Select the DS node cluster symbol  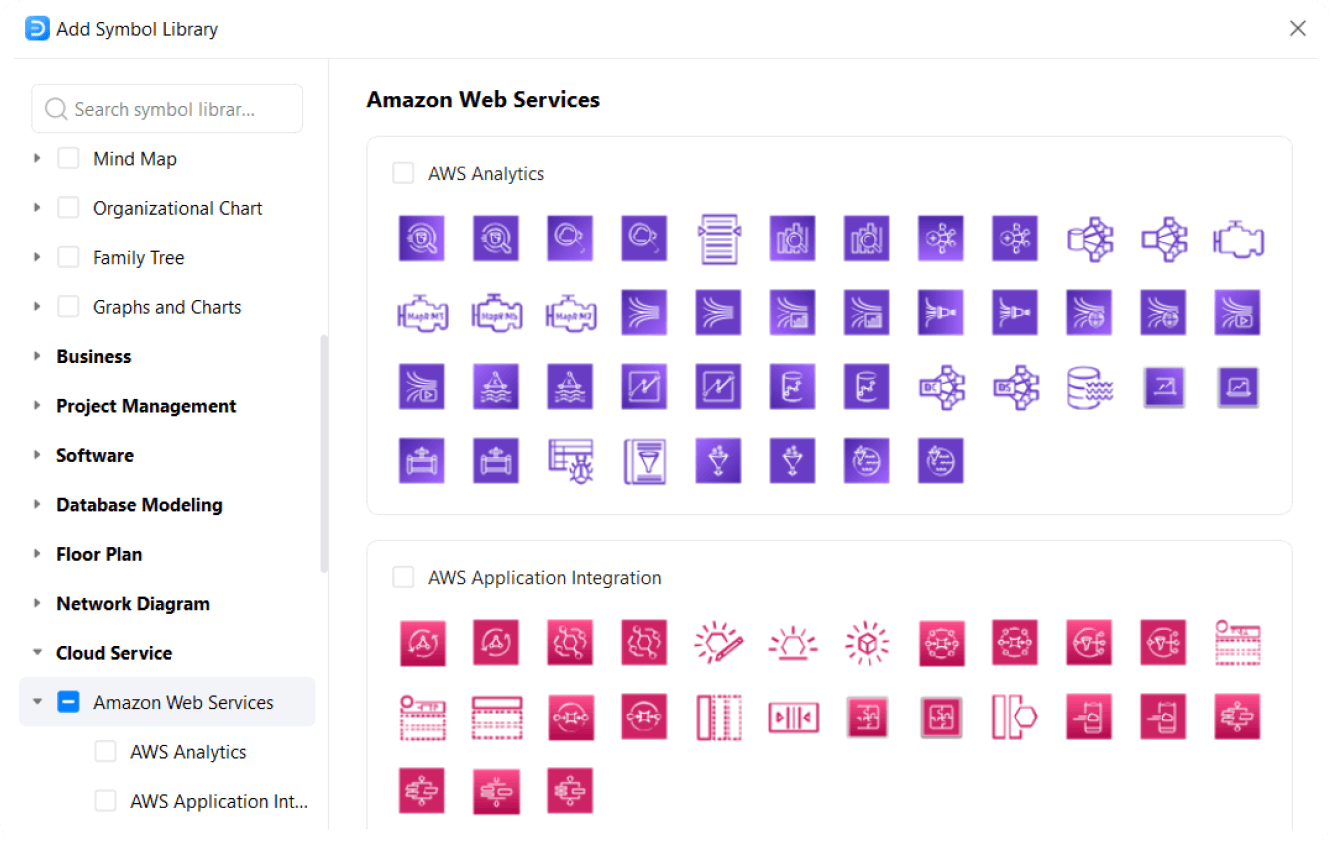click(x=1016, y=387)
